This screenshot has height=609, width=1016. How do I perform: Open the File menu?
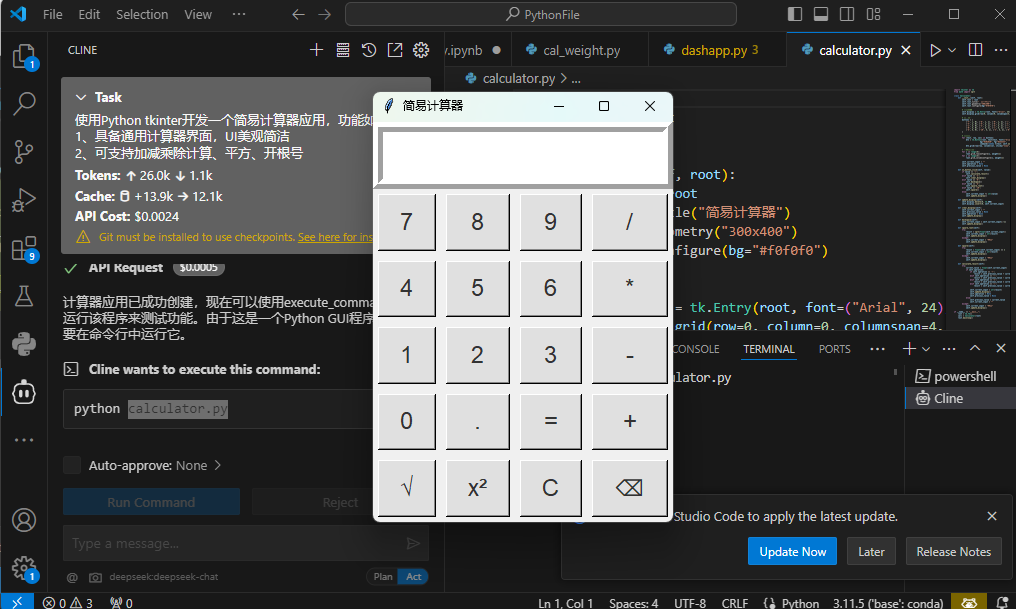[52, 14]
